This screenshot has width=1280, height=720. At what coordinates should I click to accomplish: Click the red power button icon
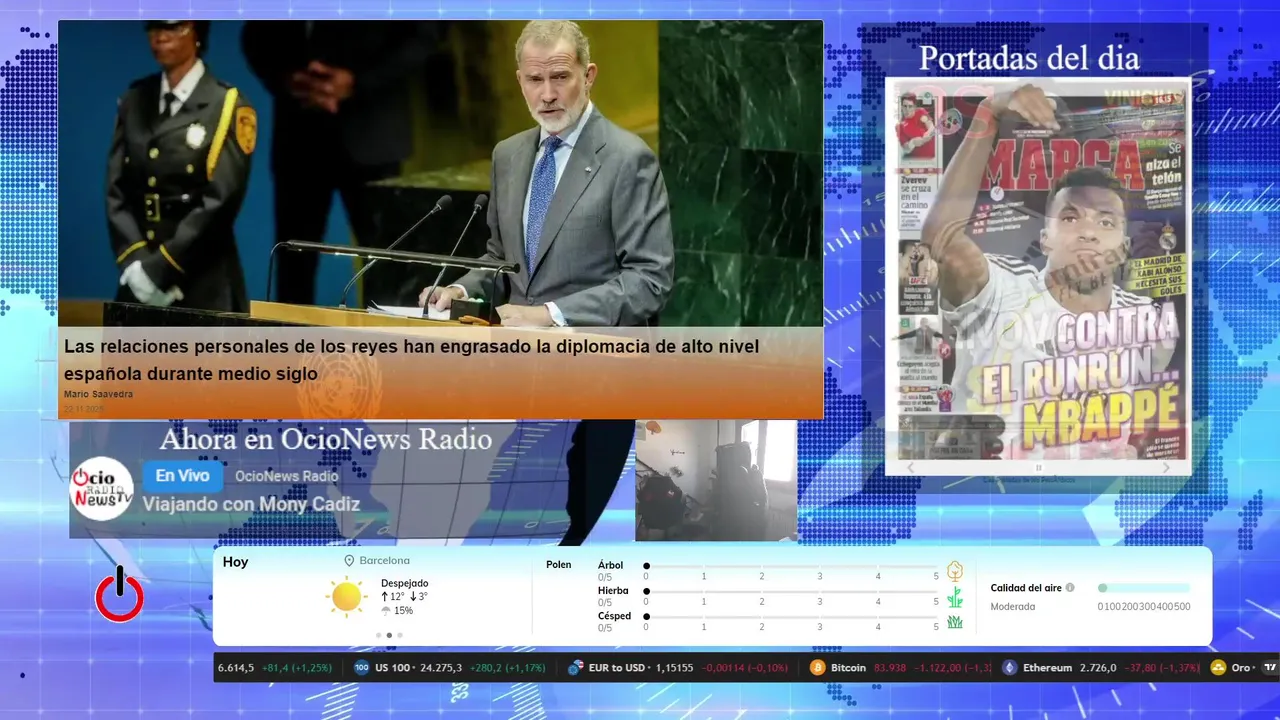coord(119,594)
